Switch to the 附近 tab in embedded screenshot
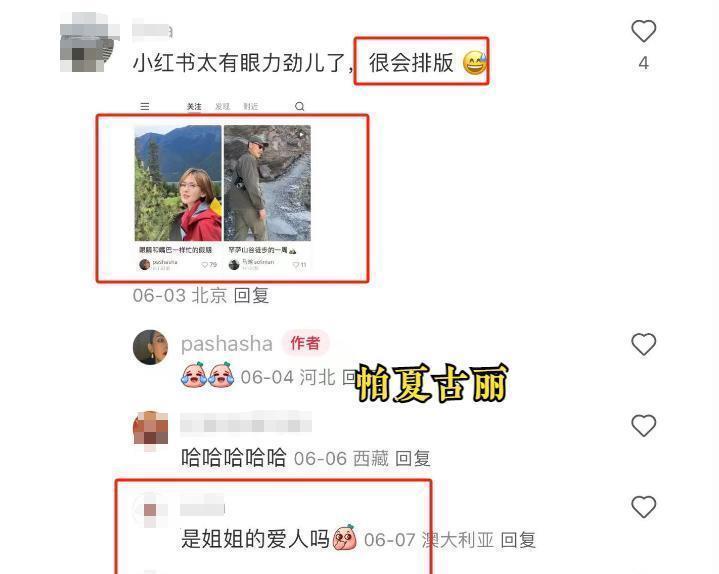 [250, 106]
